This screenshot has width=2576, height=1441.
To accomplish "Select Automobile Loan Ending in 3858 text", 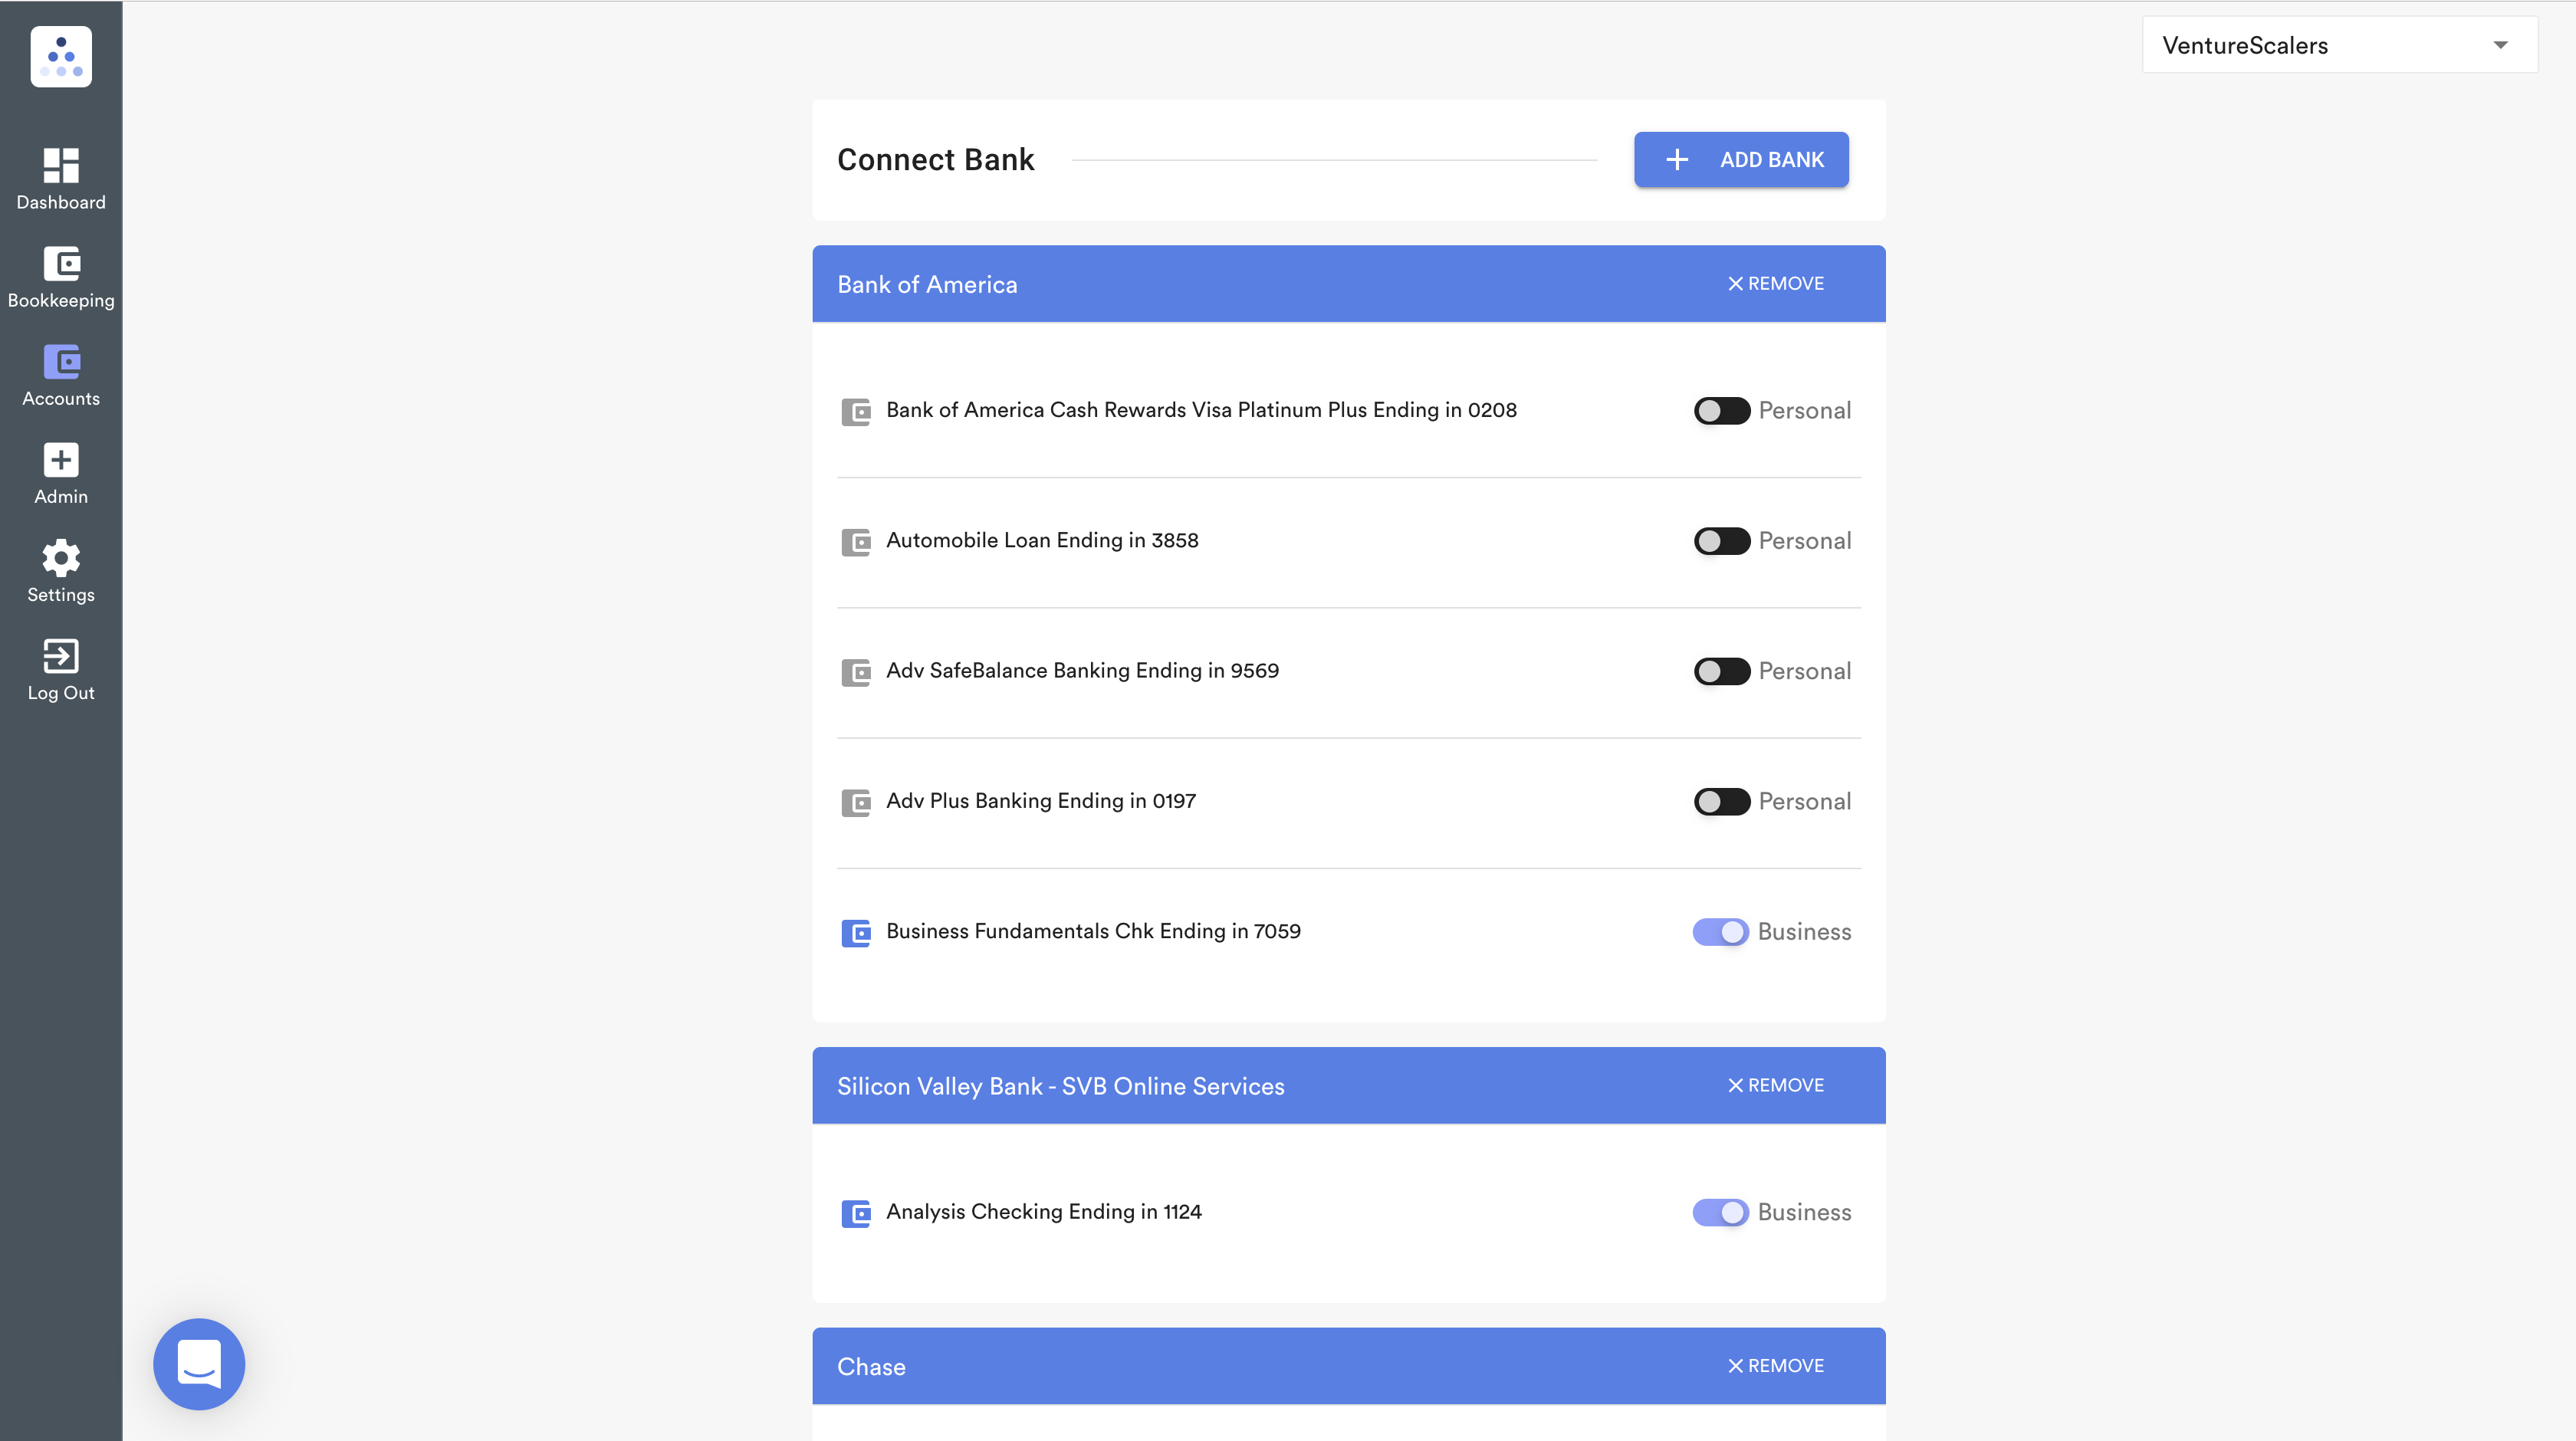I will tap(1042, 541).
